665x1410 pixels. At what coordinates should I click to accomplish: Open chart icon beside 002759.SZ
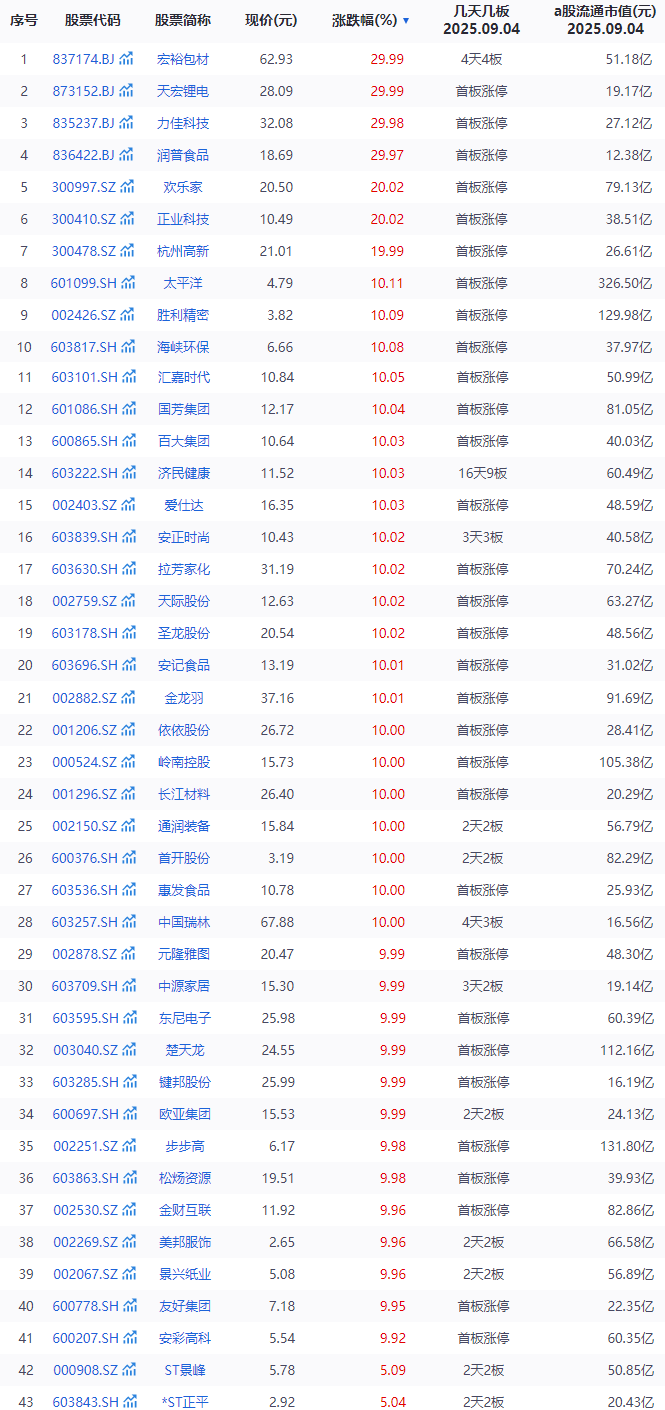click(x=127, y=601)
